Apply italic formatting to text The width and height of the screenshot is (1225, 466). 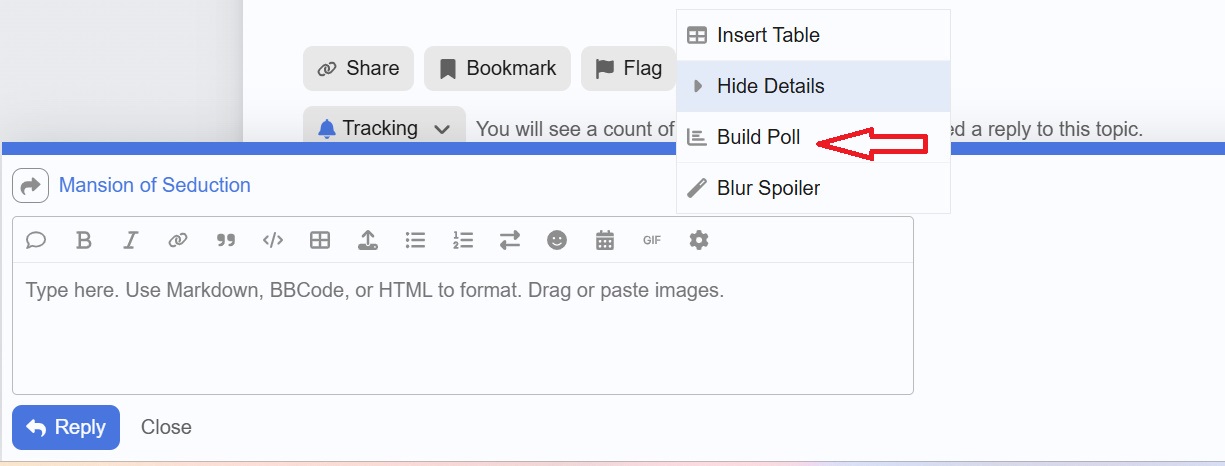coord(130,240)
